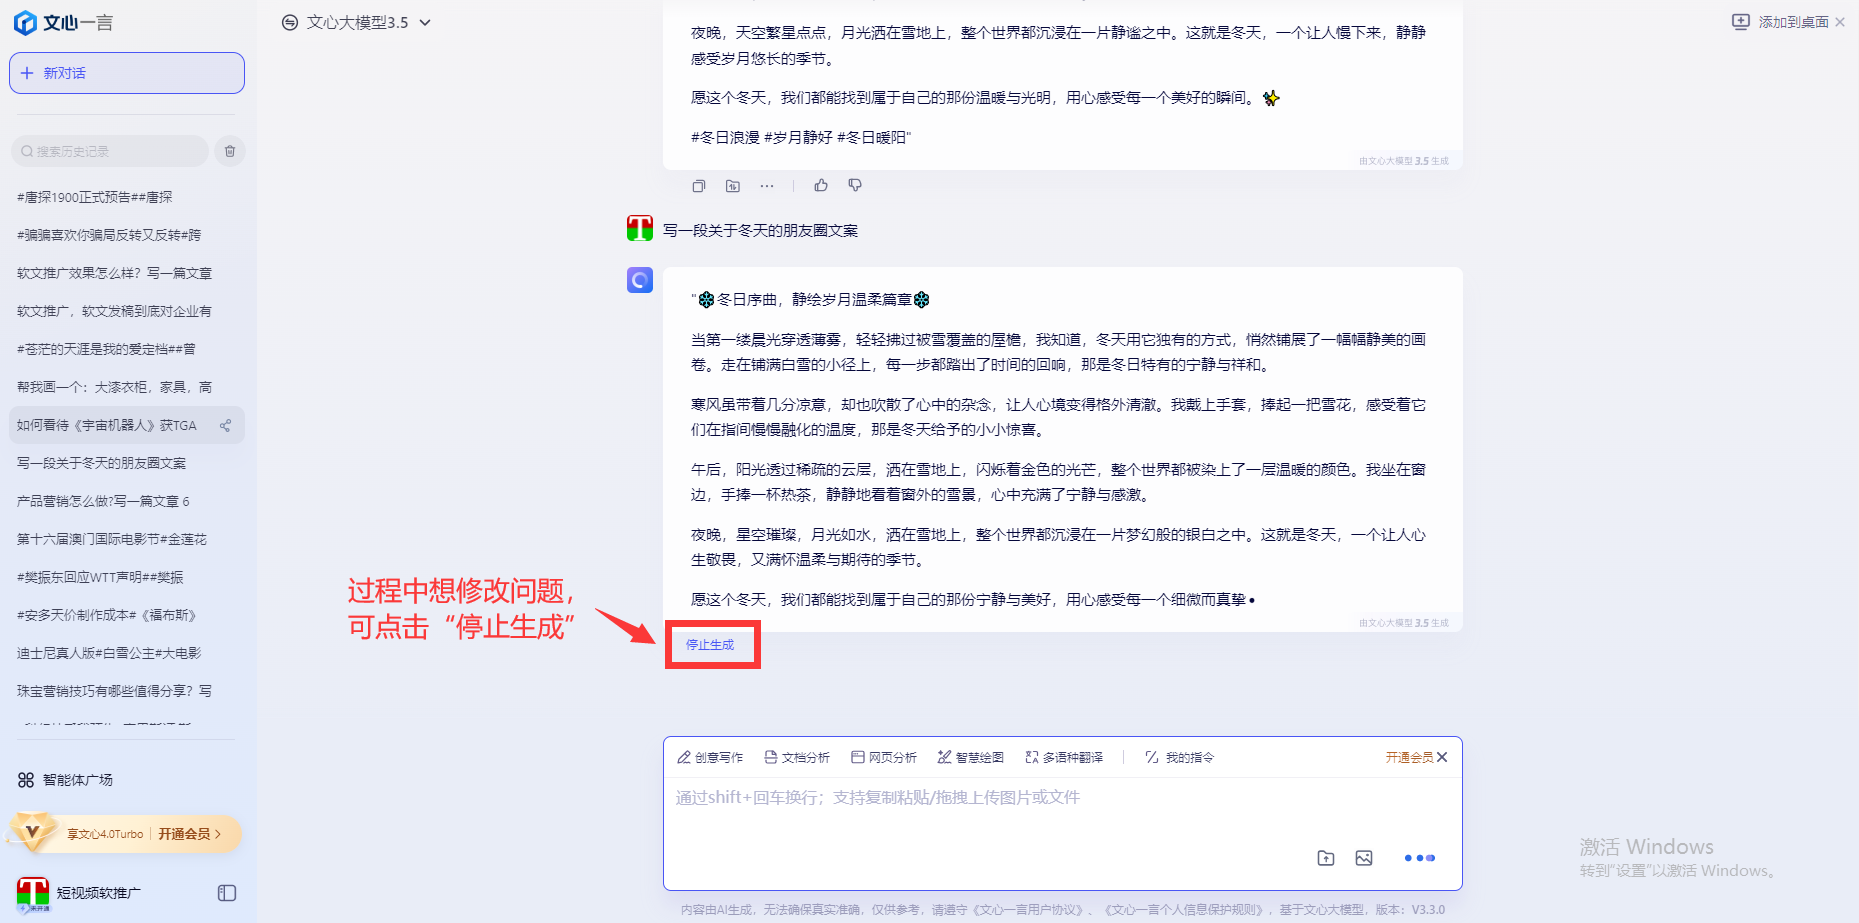The width and height of the screenshot is (1859, 923).
Task: Open the 《文心一言用户协议》 link
Action: coord(1029,909)
